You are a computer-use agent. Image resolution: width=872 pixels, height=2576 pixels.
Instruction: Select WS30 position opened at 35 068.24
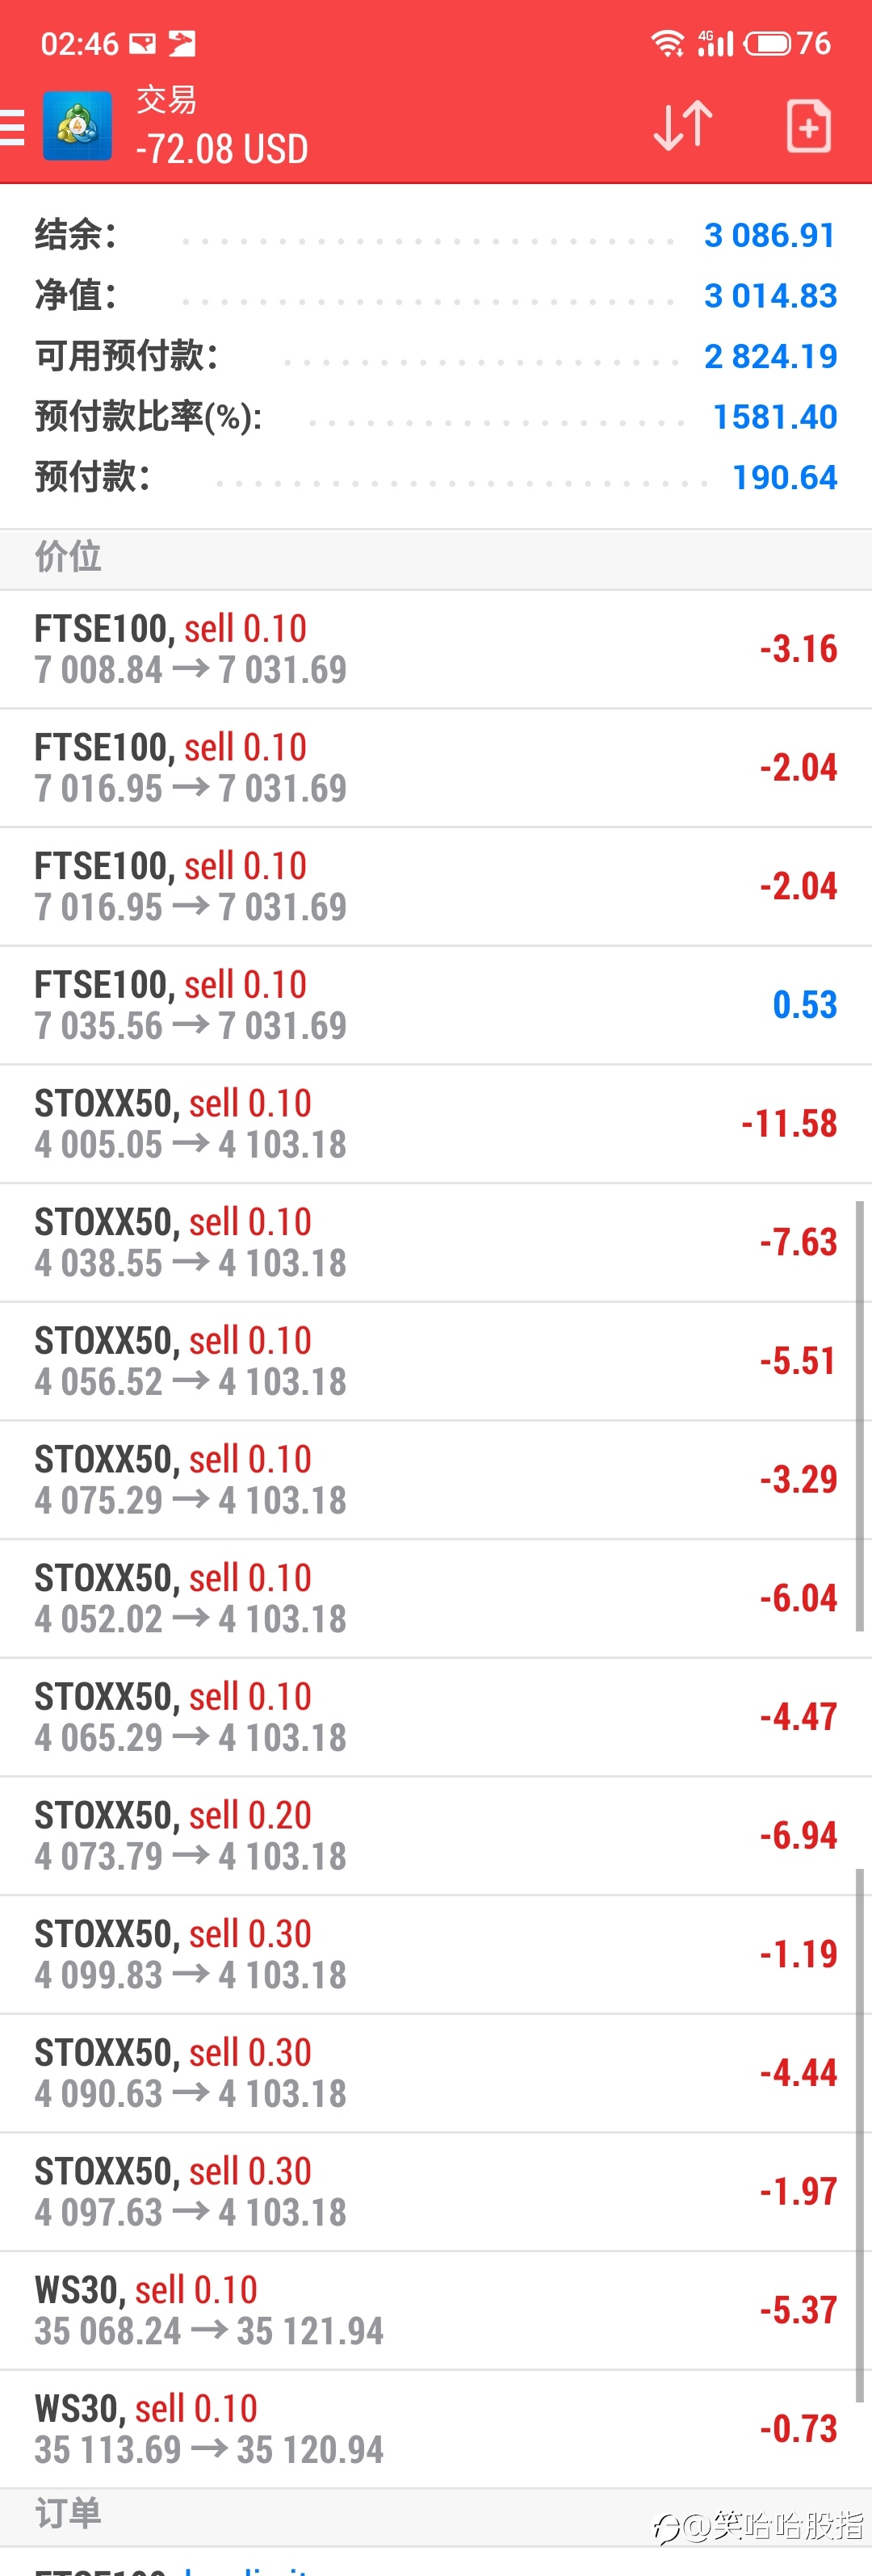click(x=436, y=2311)
